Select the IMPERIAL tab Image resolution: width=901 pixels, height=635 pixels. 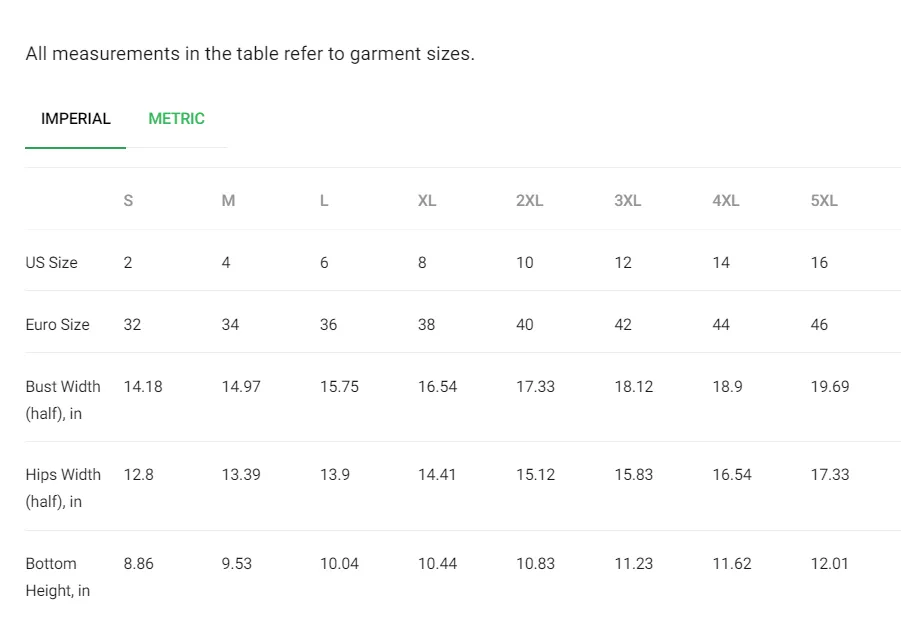(x=75, y=118)
